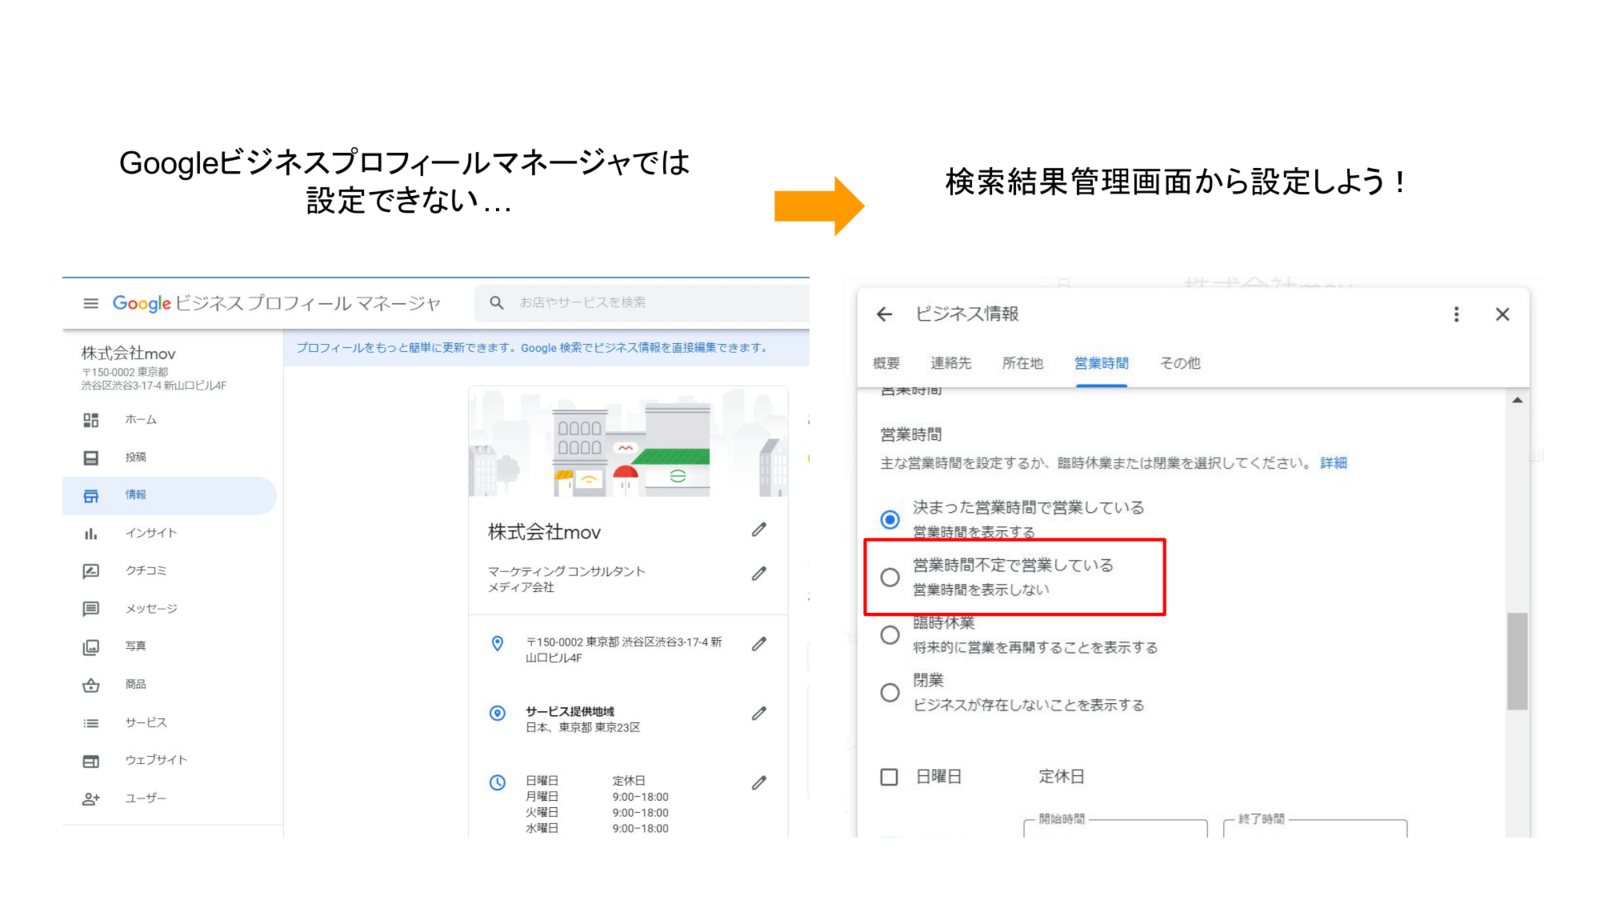Open クチコミ in the sidebar

coord(146,571)
